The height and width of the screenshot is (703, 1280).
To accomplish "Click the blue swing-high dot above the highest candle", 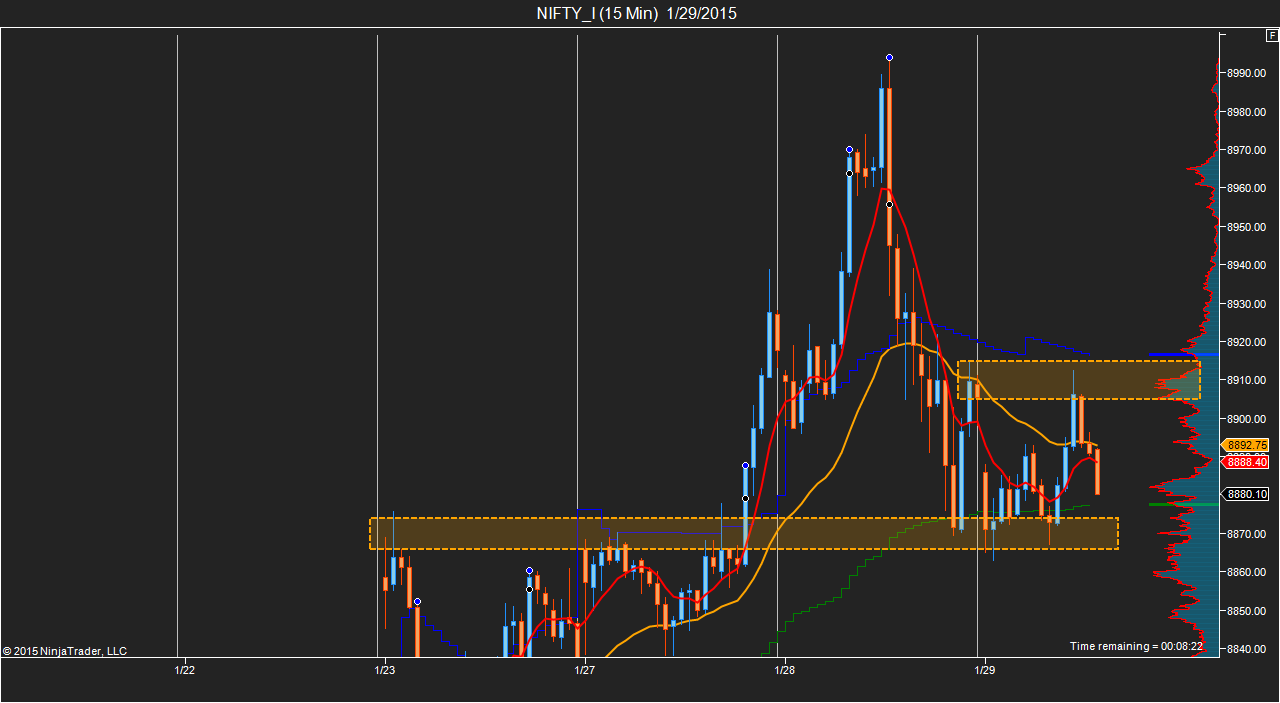I will click(x=889, y=57).
